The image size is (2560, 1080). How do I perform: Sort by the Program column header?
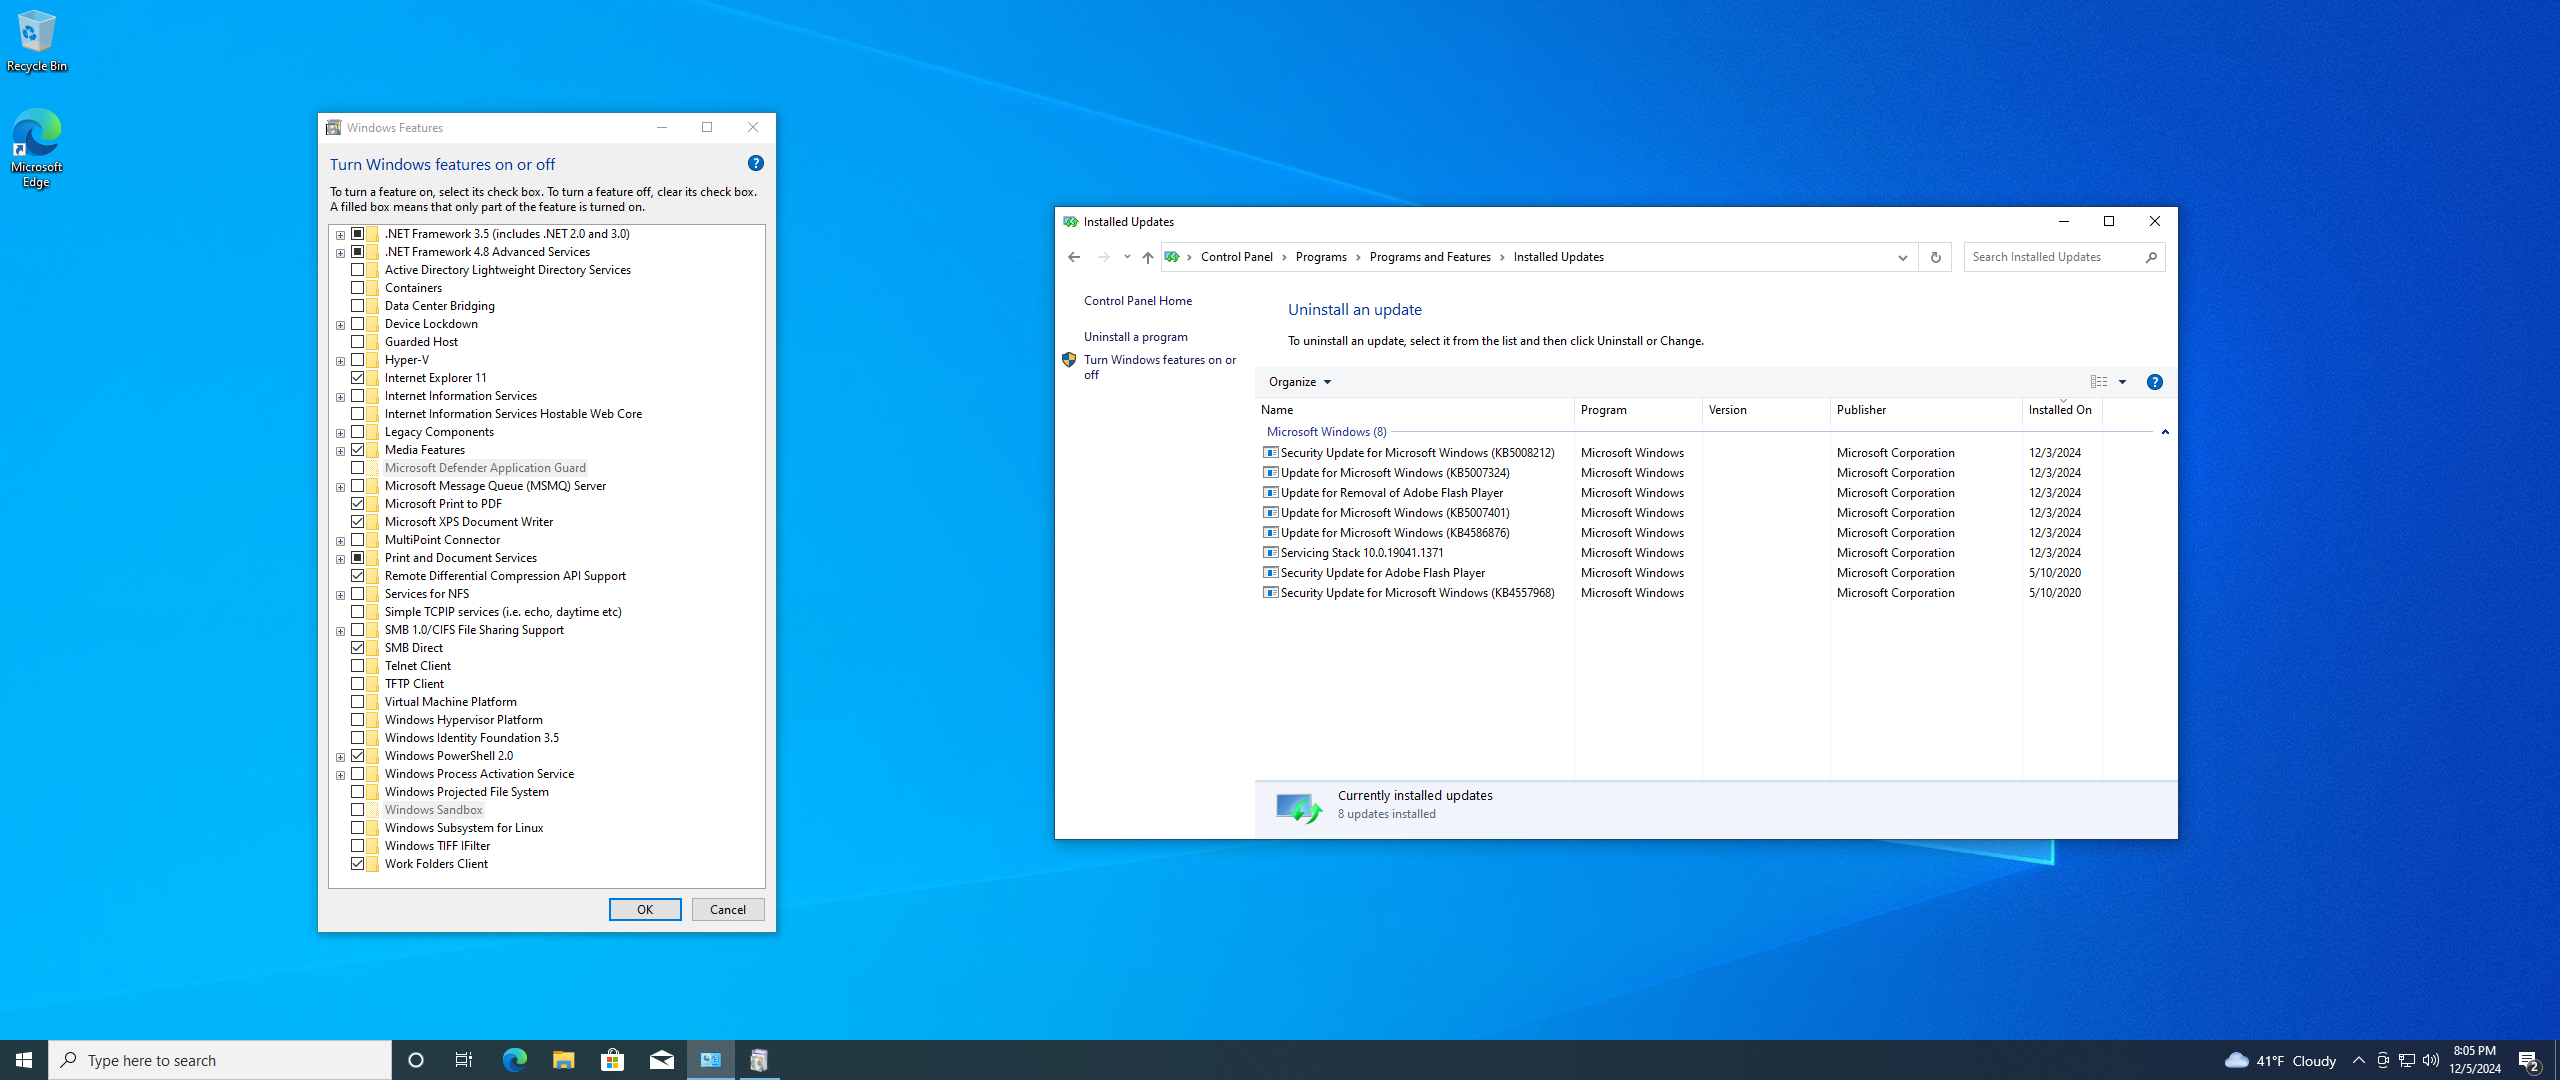1638,410
